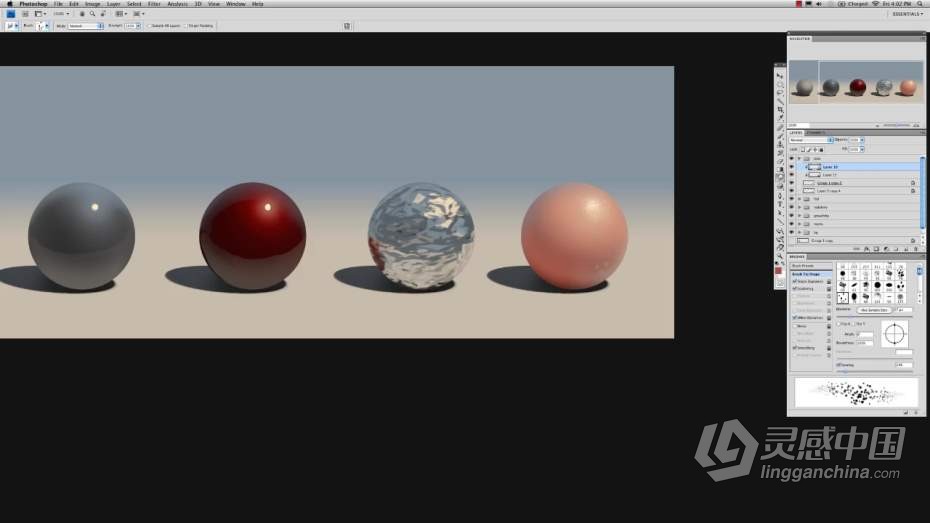930x523 pixels.
Task: Open the layer blend mode dropdown
Action: pyautogui.click(x=810, y=140)
